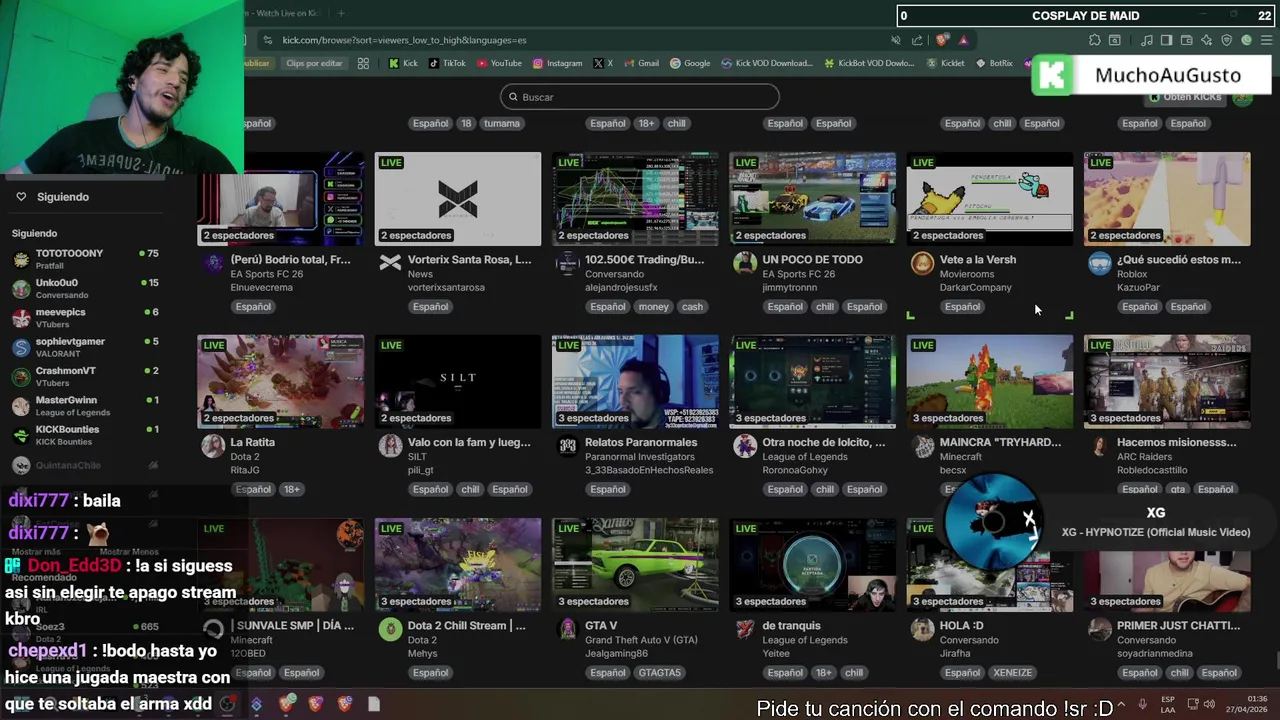1280x720 pixels.
Task: Open a new browser tab with plus
Action: pos(341,13)
